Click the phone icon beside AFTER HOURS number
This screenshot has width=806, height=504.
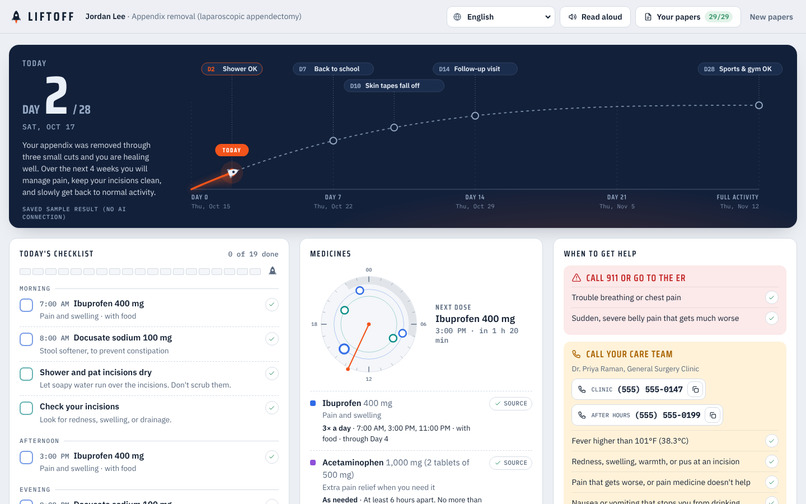tap(582, 415)
